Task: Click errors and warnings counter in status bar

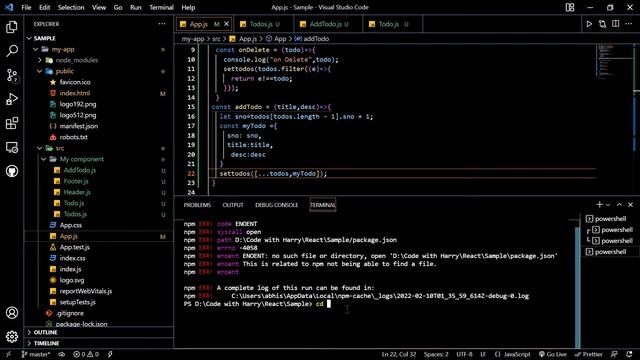Action: (x=86, y=354)
